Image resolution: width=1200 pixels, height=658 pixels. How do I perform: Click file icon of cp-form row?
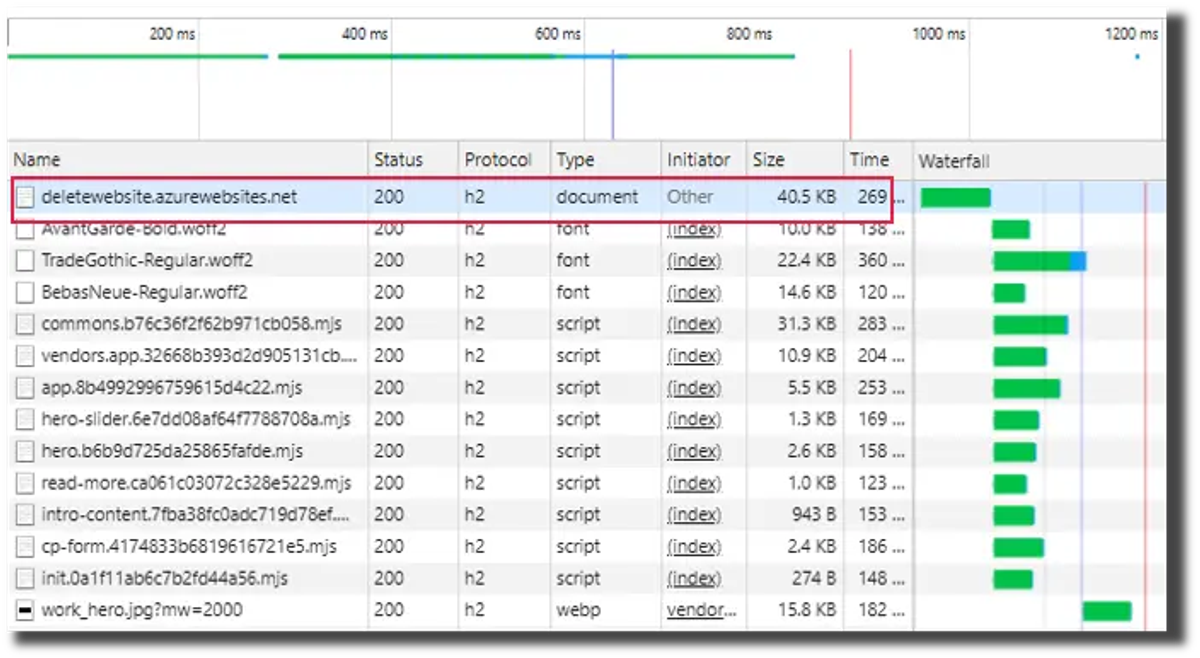[25, 546]
